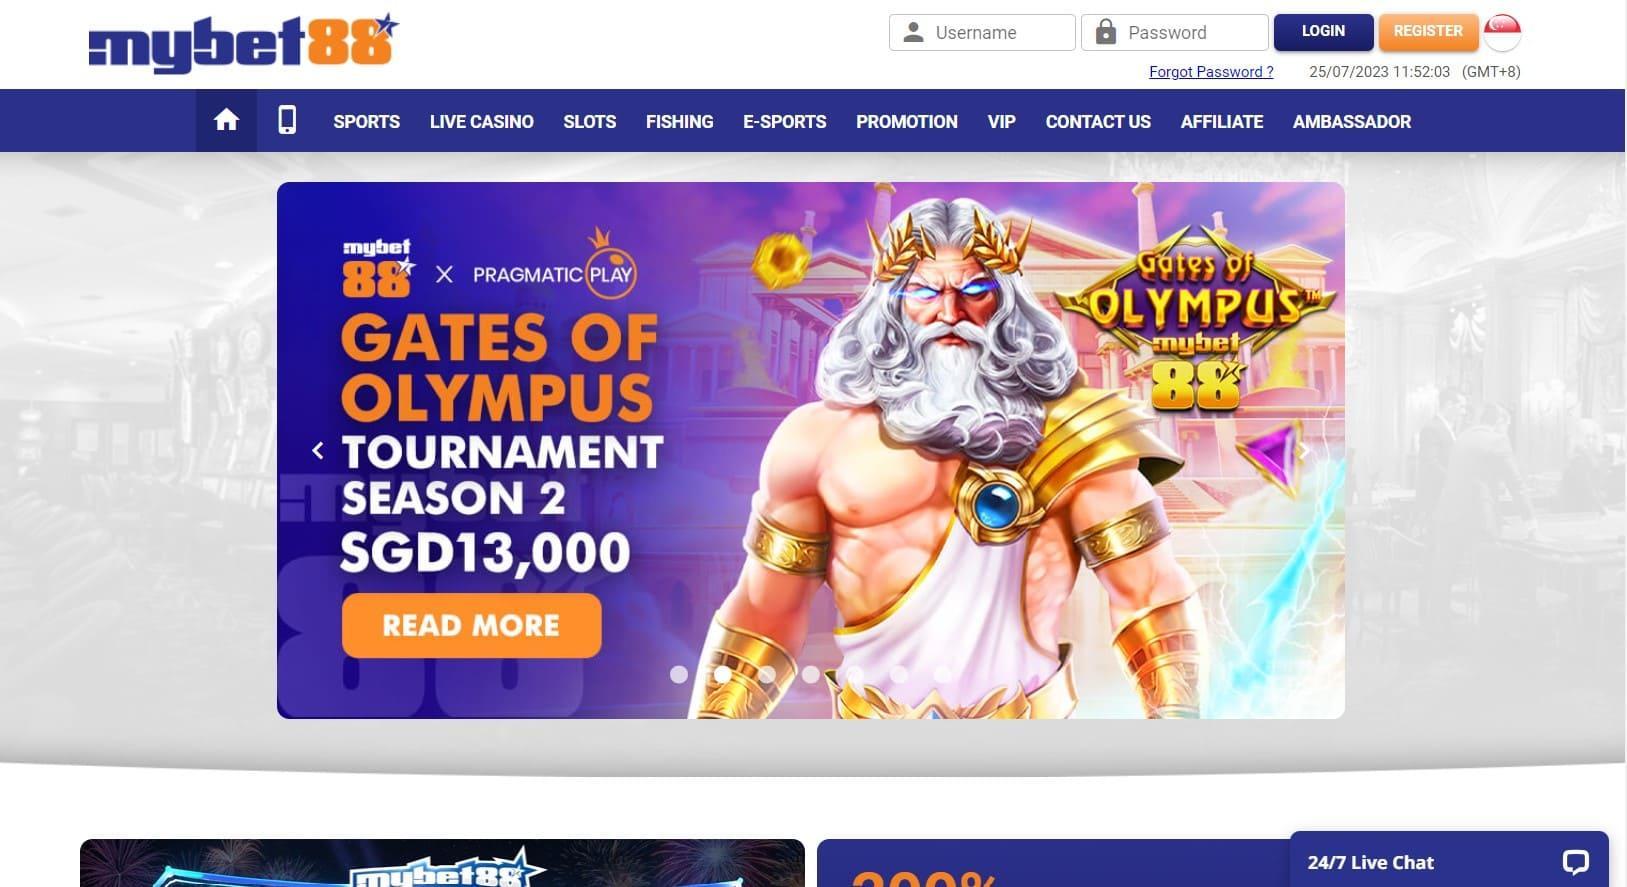Go to the PROMOTION page
This screenshot has width=1627, height=887.
[x=907, y=122]
